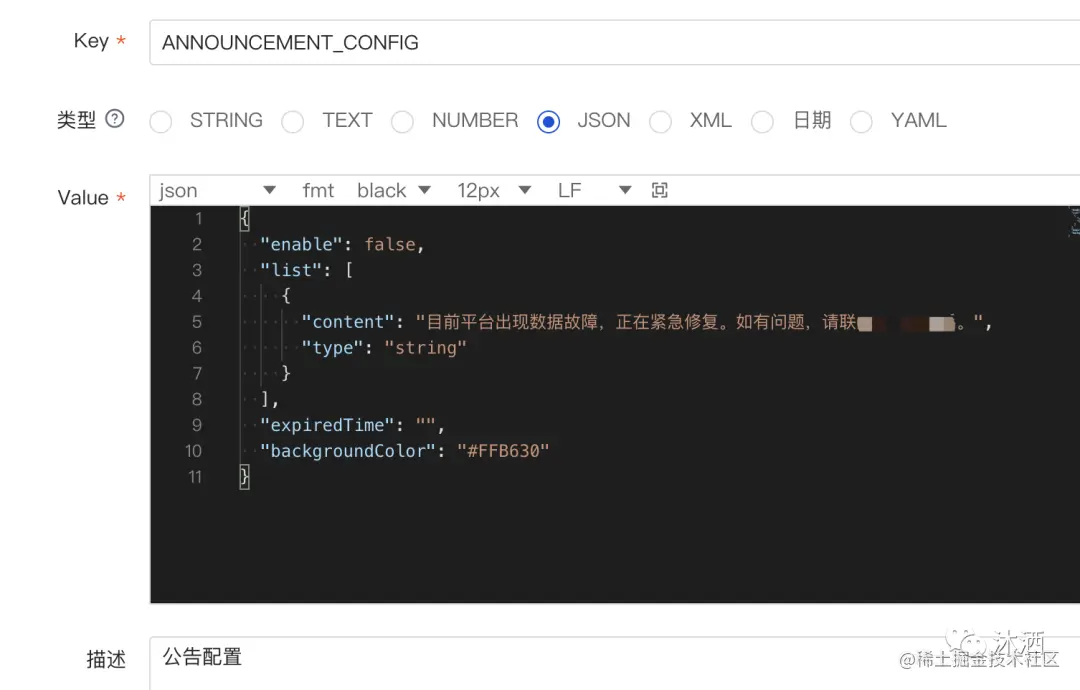Click the "backgroundColor" key on line 10
The image size is (1080, 690).
[348, 451]
